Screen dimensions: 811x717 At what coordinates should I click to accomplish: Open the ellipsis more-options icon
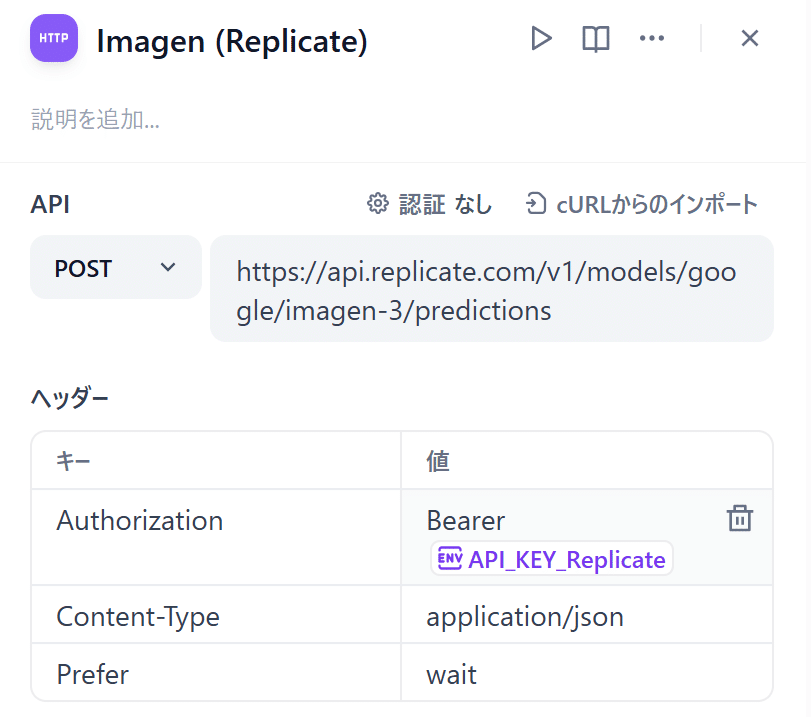(651, 38)
